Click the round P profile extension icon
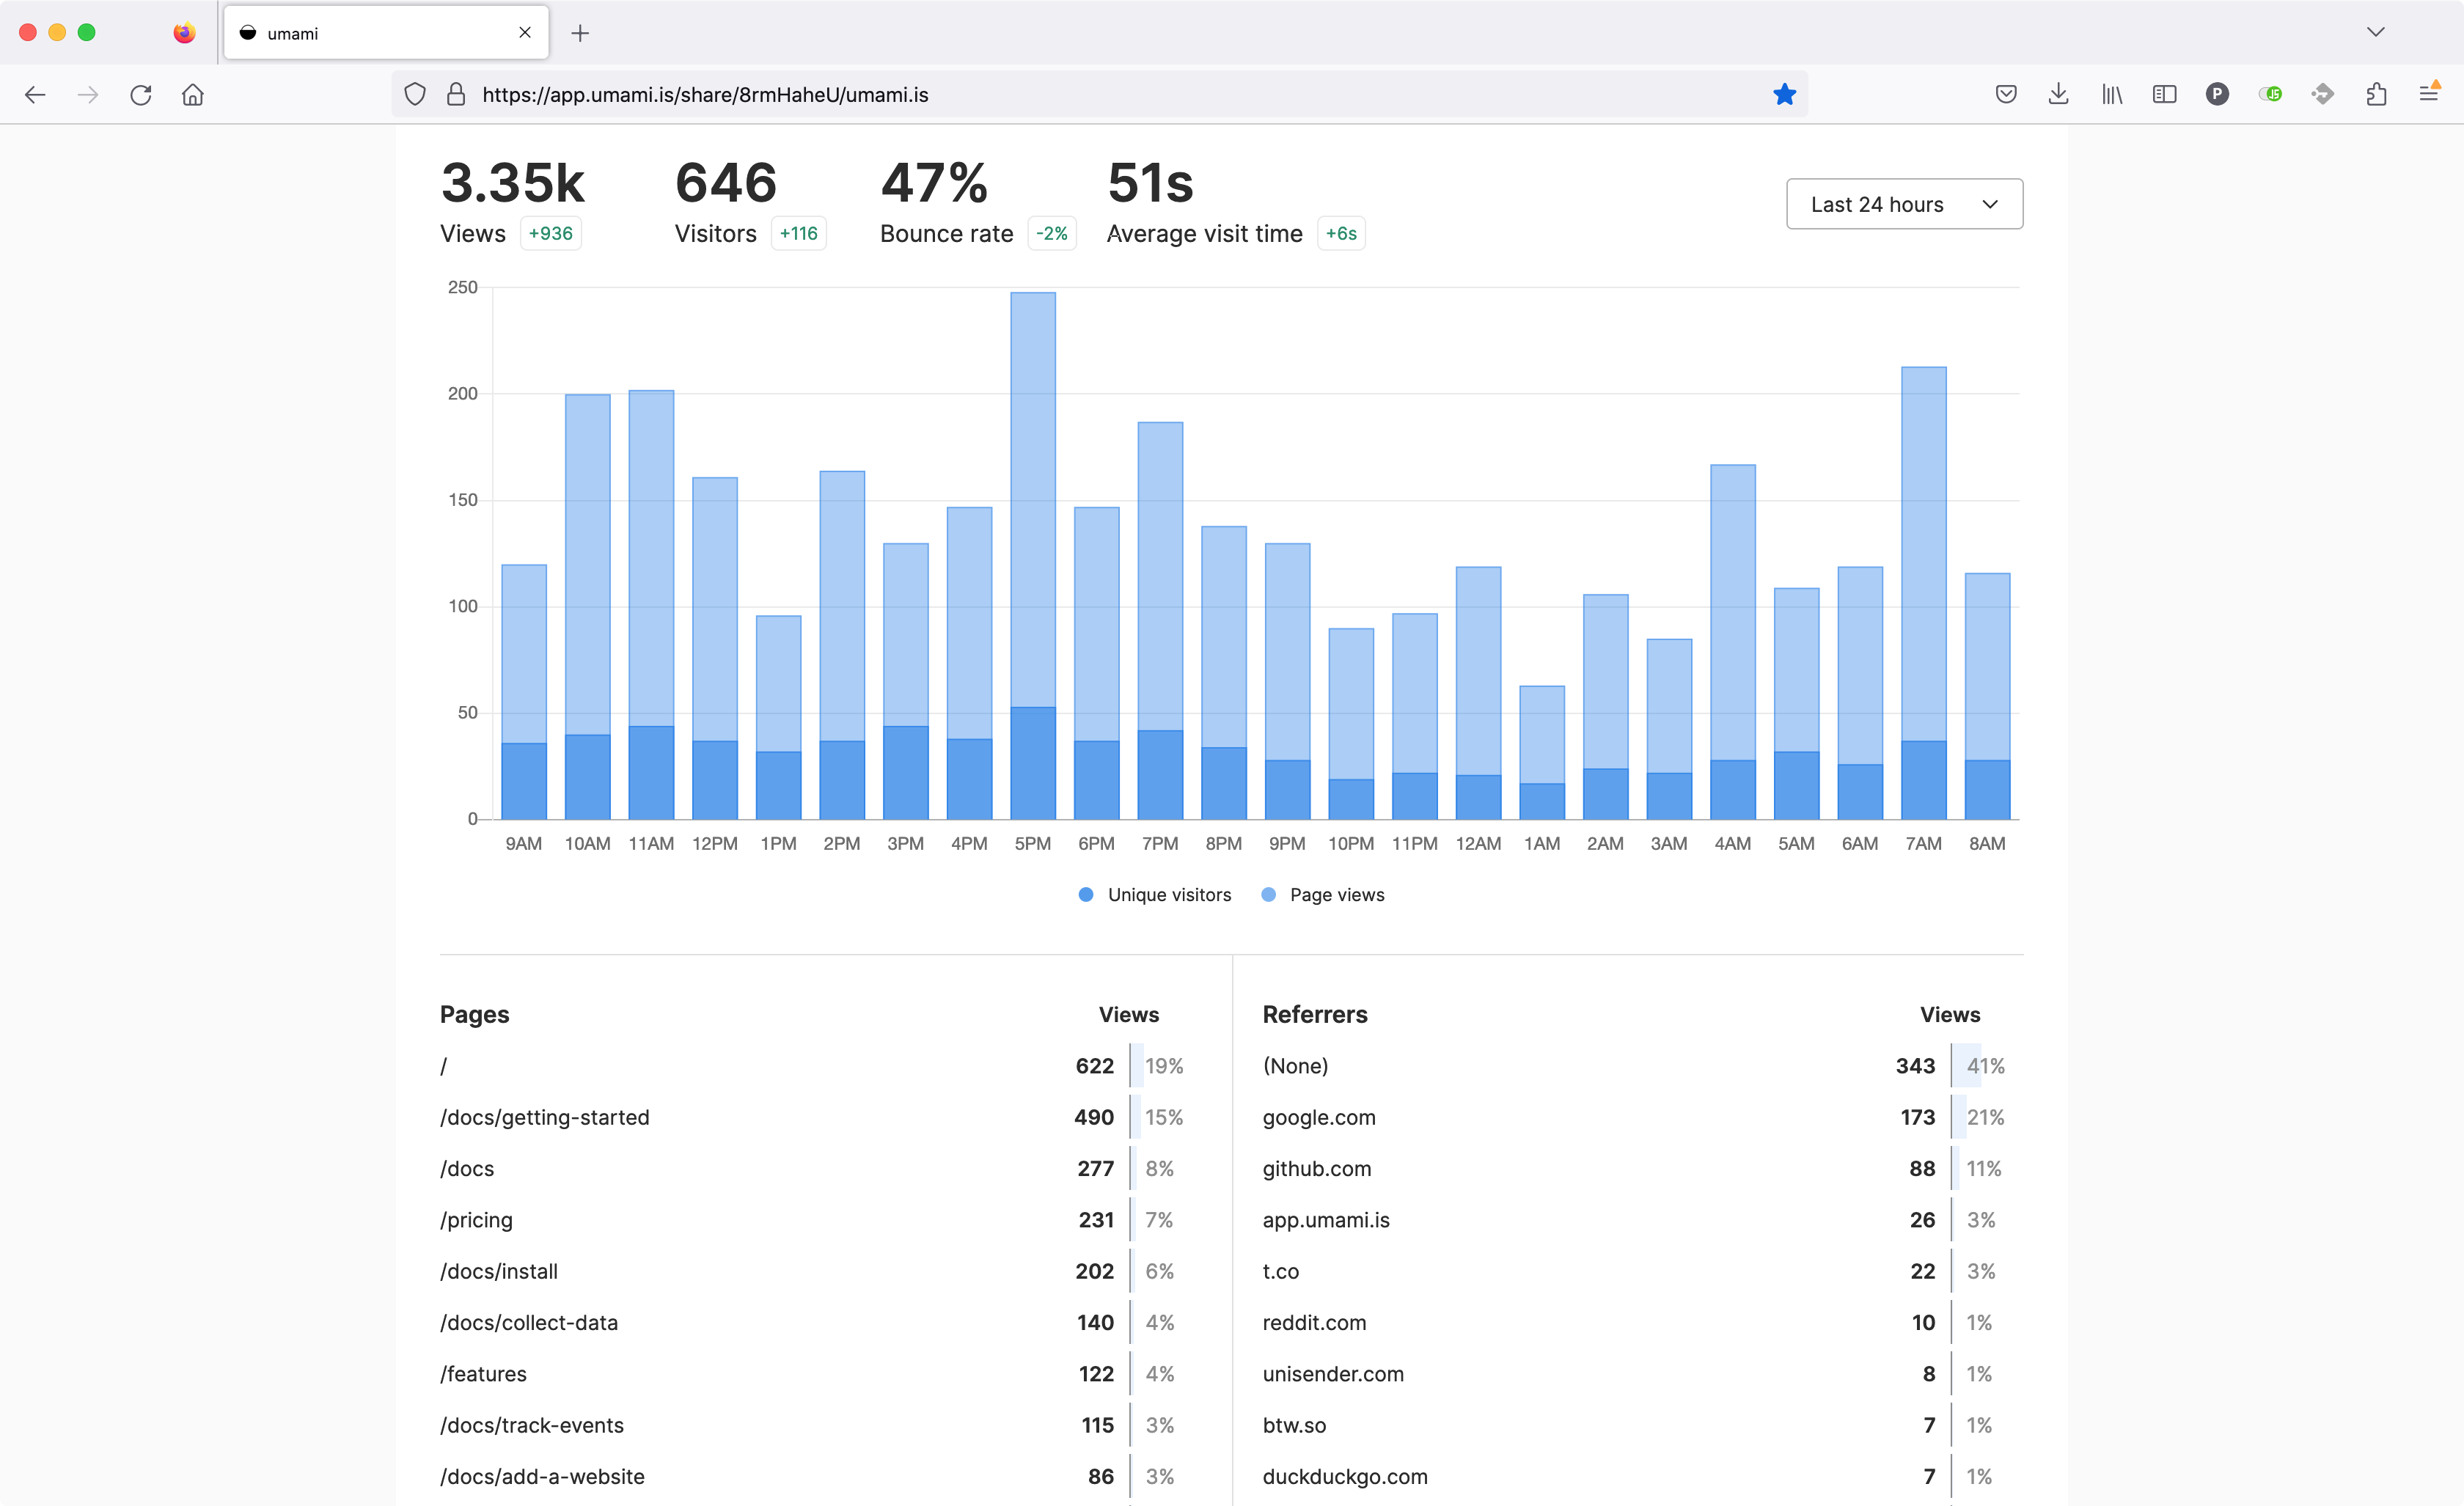The image size is (2464, 1506). tap(2217, 94)
